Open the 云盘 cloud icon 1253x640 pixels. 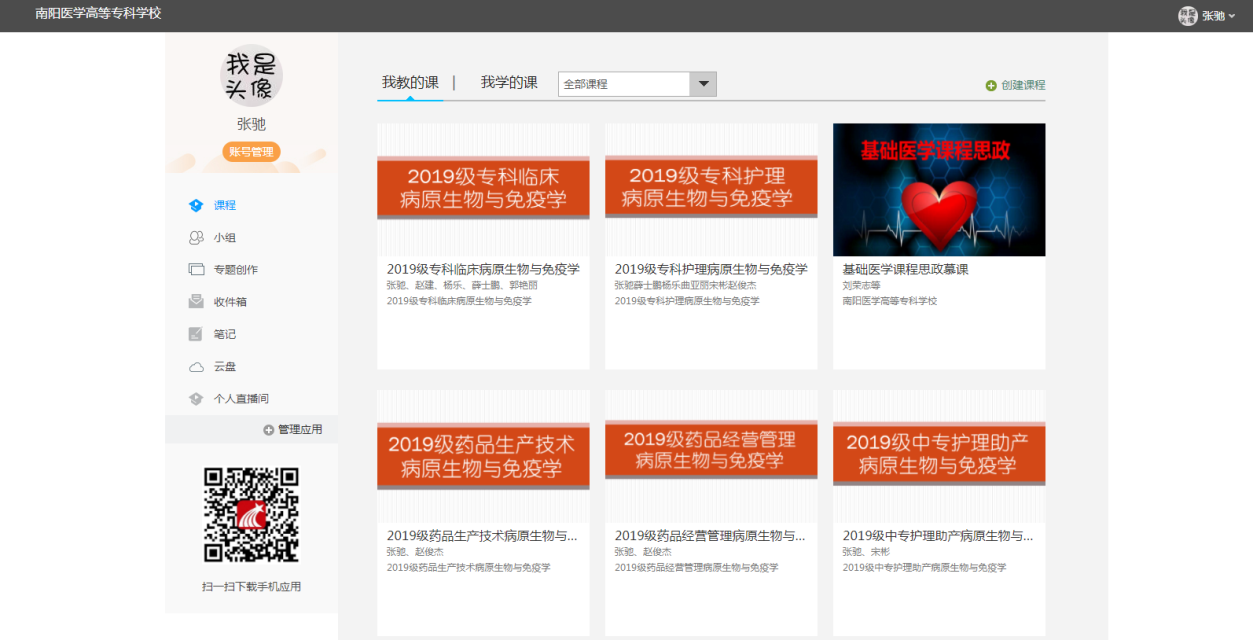tap(196, 367)
